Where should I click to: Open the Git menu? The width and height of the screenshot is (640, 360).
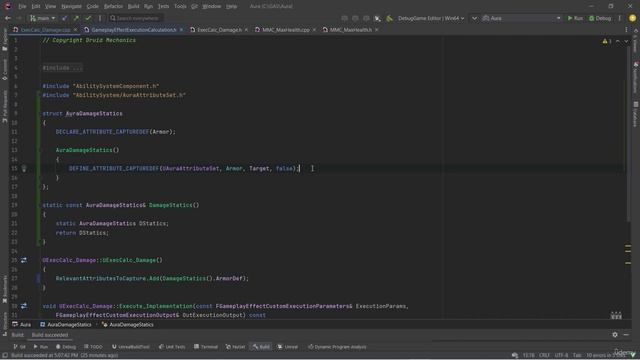(x=194, y=6)
